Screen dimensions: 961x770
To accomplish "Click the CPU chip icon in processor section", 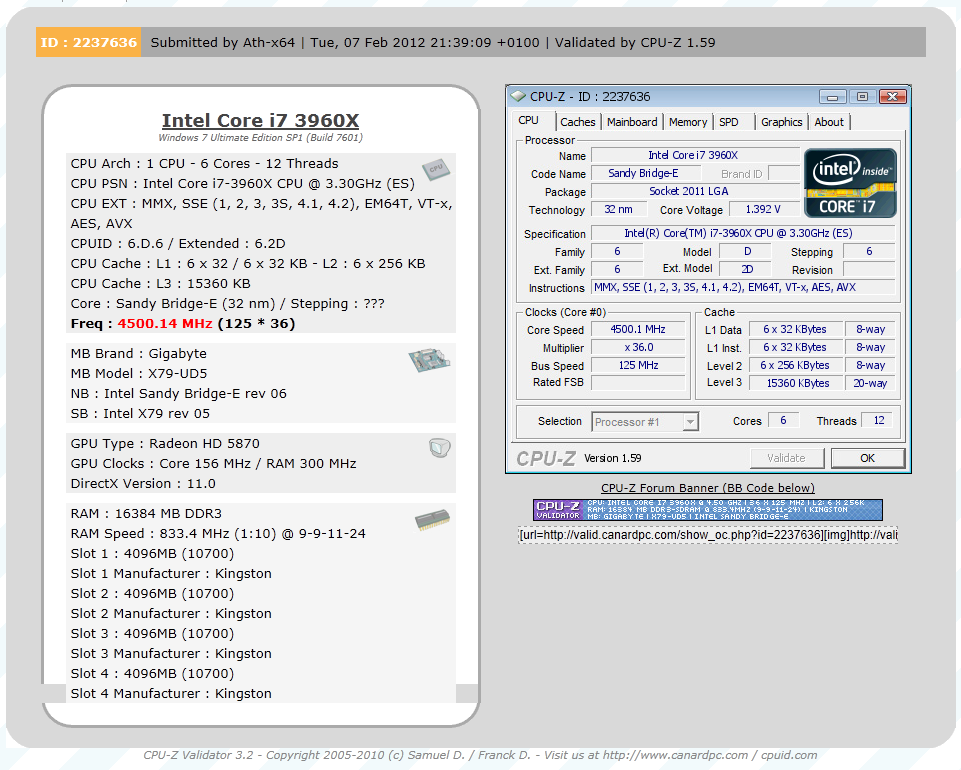I will tap(436, 170).
